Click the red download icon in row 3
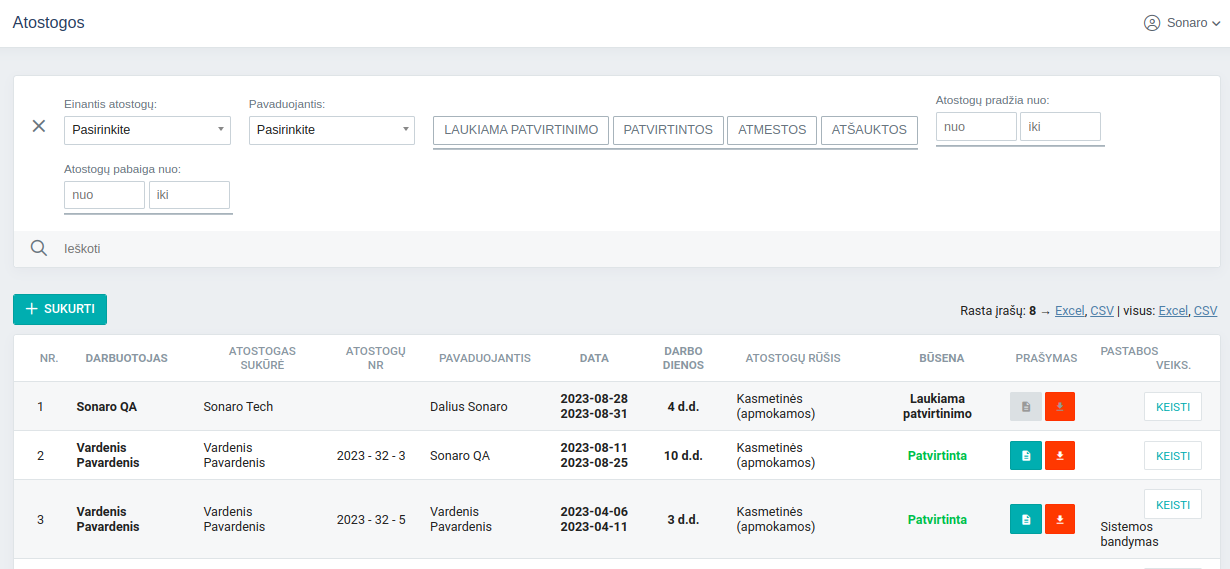Screen dimensions: 1230x569 coord(1060,520)
